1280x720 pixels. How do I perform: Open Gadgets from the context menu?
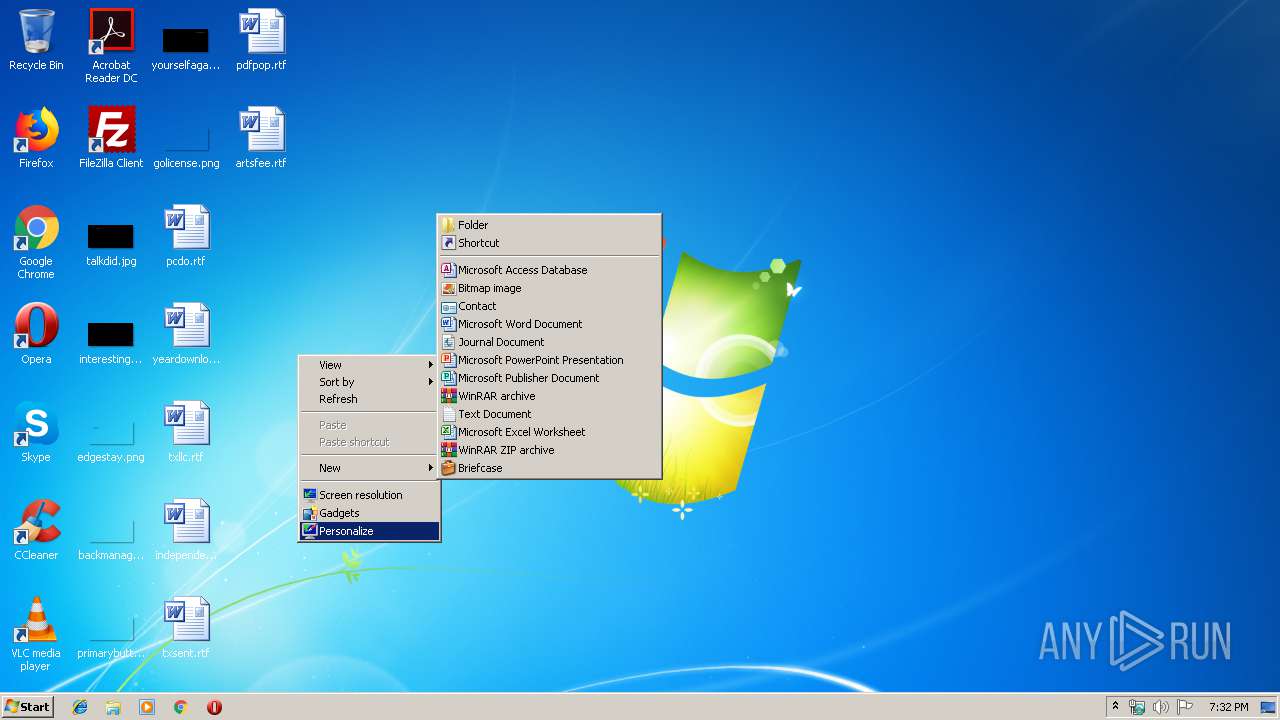(370, 513)
